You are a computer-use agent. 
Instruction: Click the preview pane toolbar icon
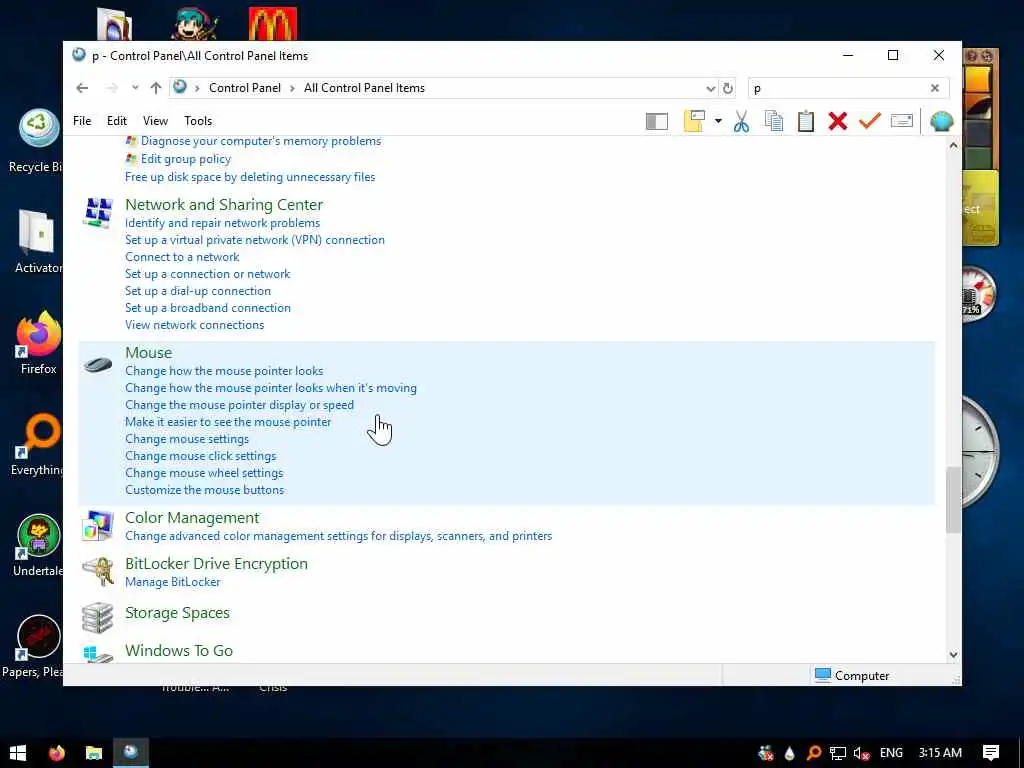pyautogui.click(x=656, y=121)
